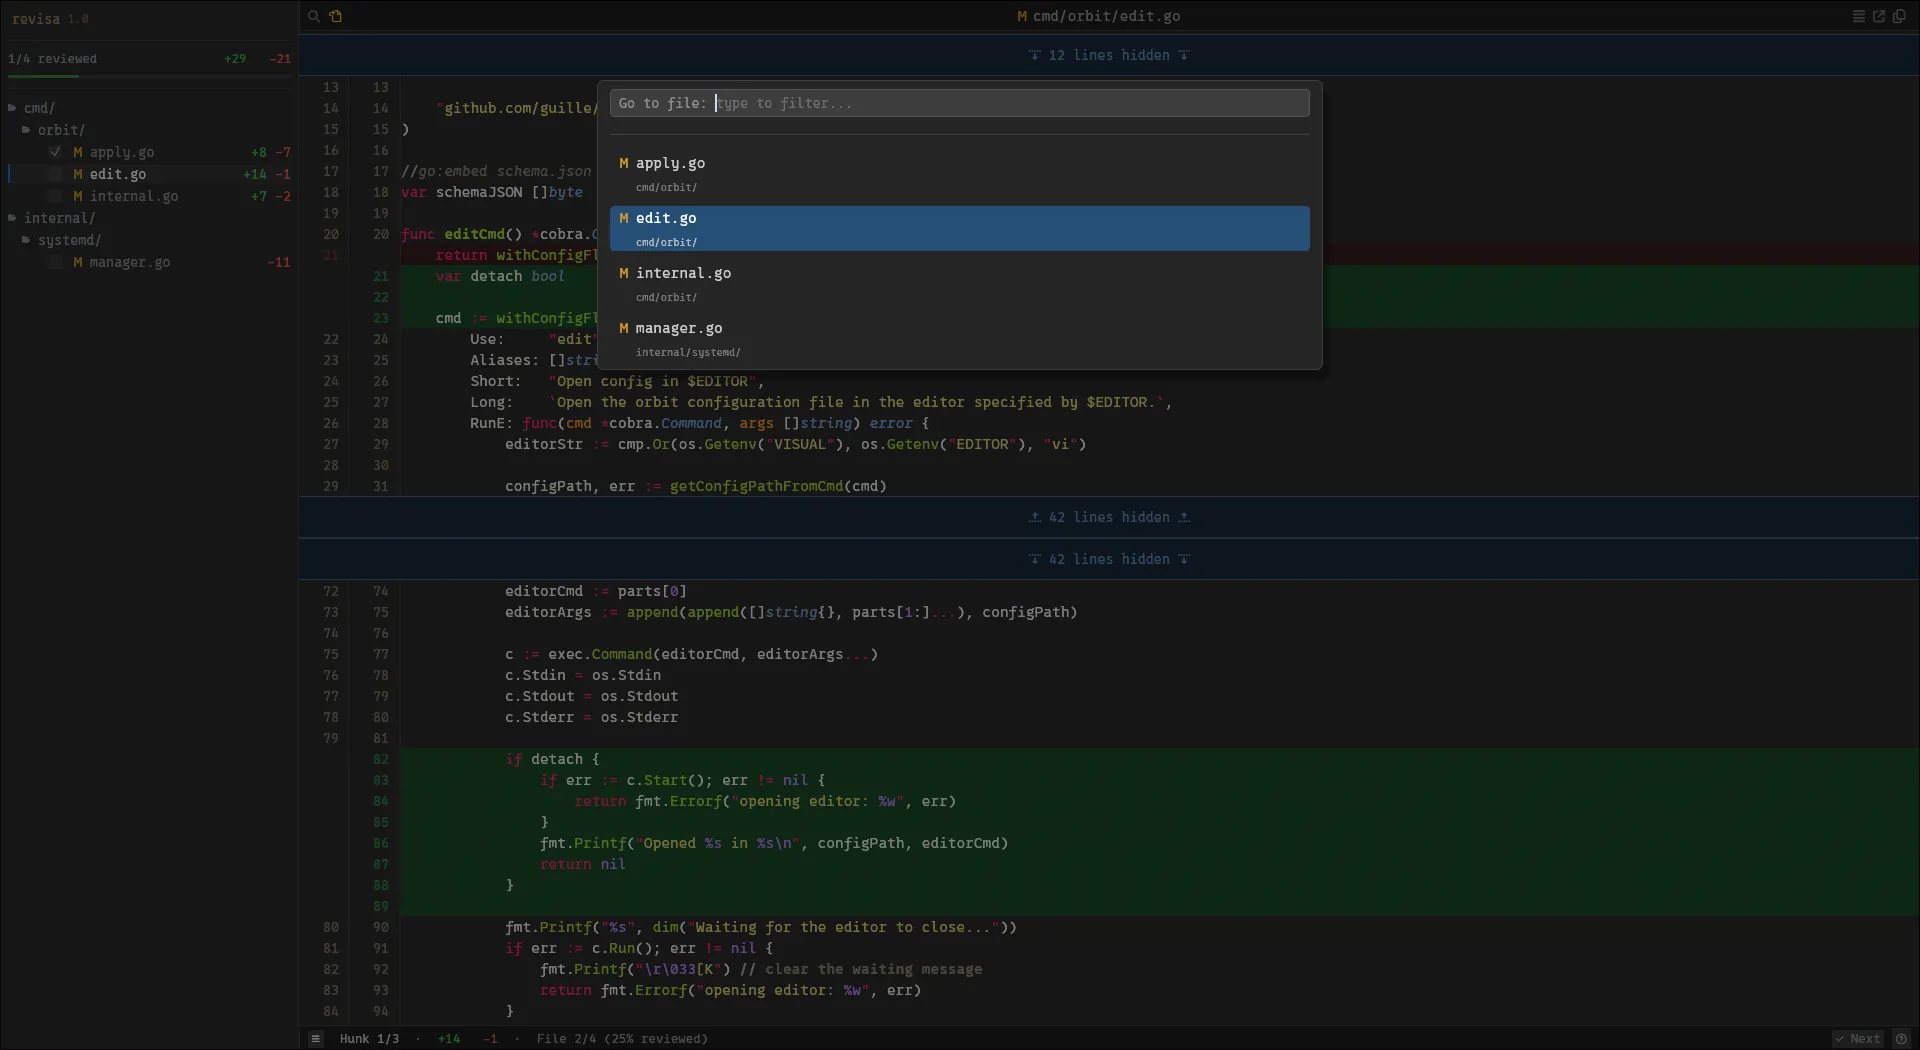Click the cmd/ folder icon
This screenshot has width=1920, height=1050.
pos(12,108)
